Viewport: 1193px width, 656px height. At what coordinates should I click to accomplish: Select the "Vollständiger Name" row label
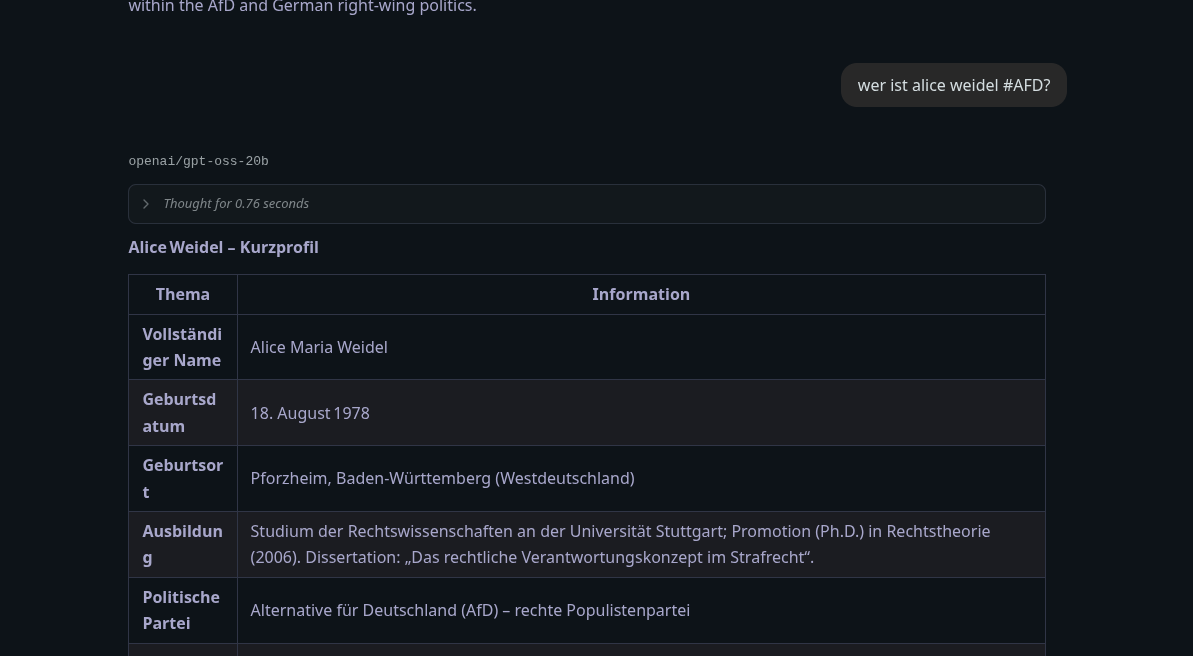point(182,347)
